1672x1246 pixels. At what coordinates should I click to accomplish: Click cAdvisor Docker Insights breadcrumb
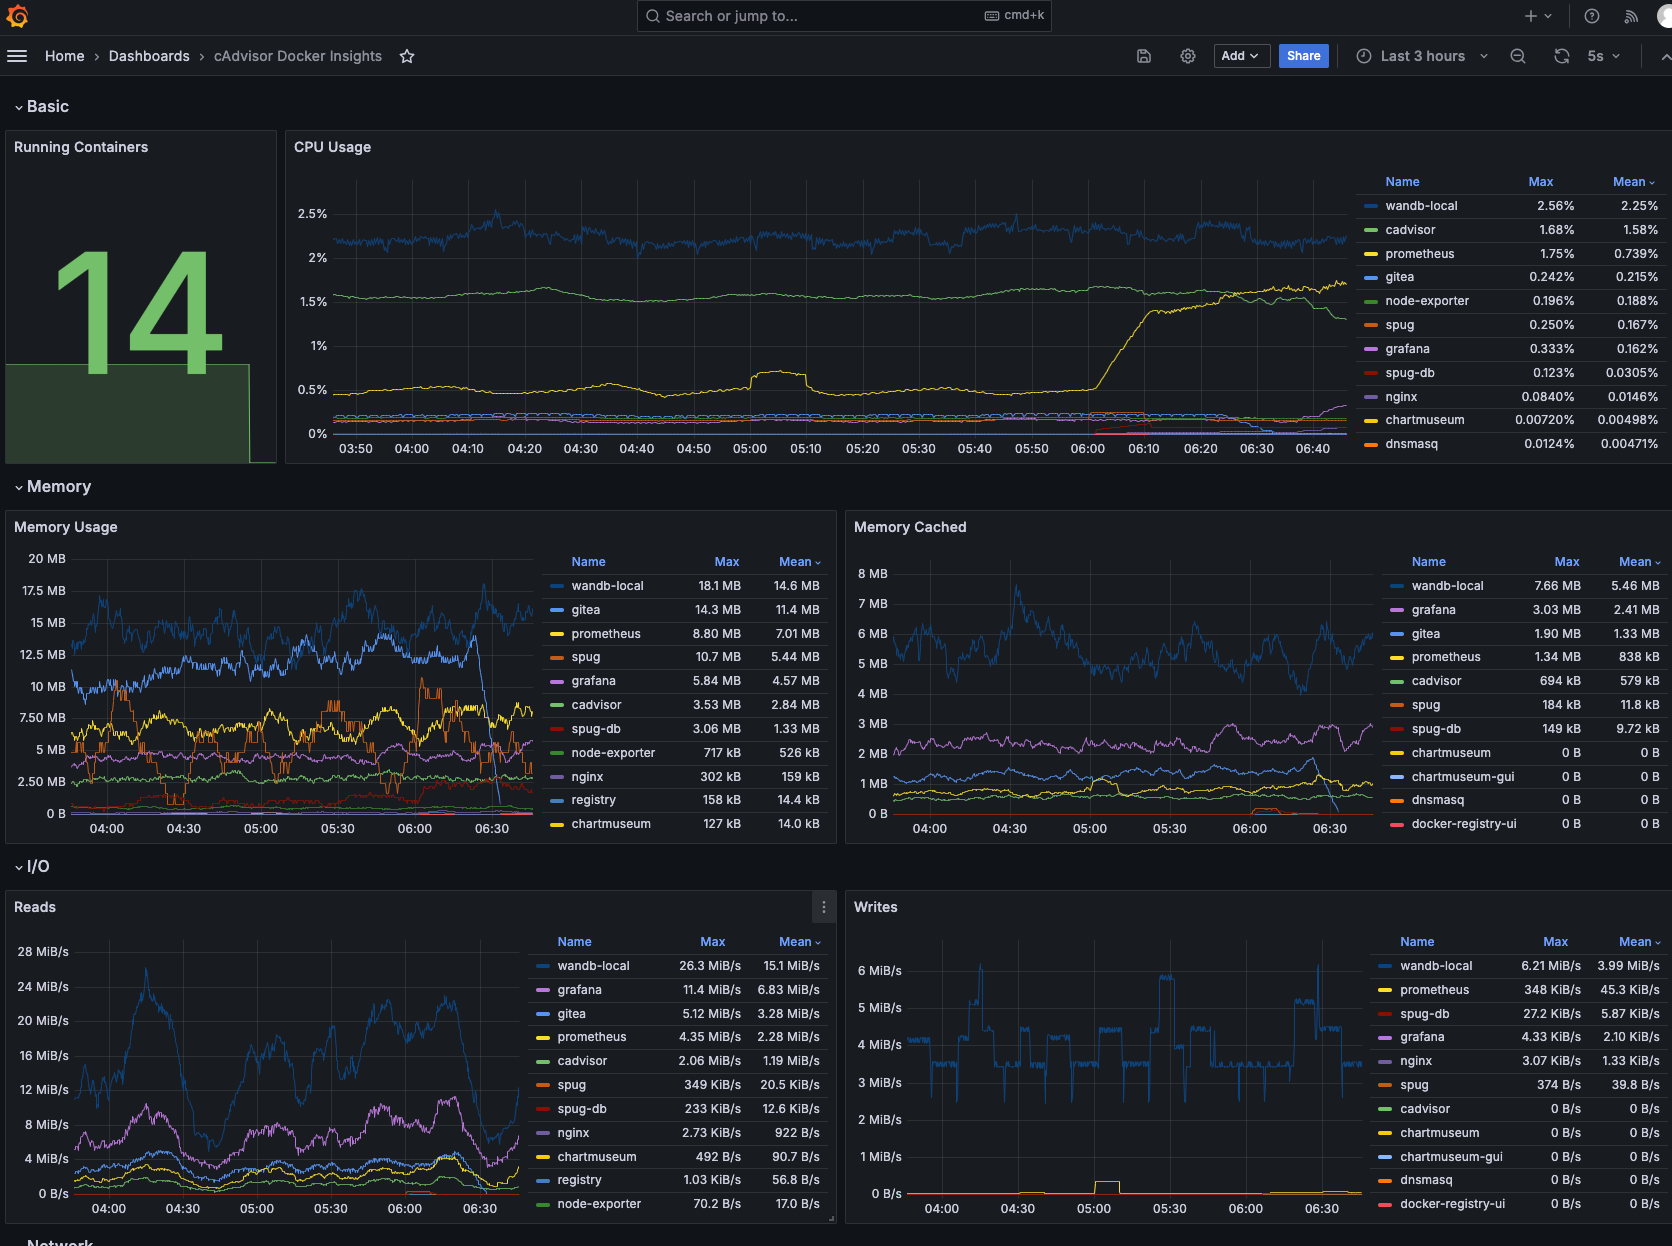(x=298, y=56)
